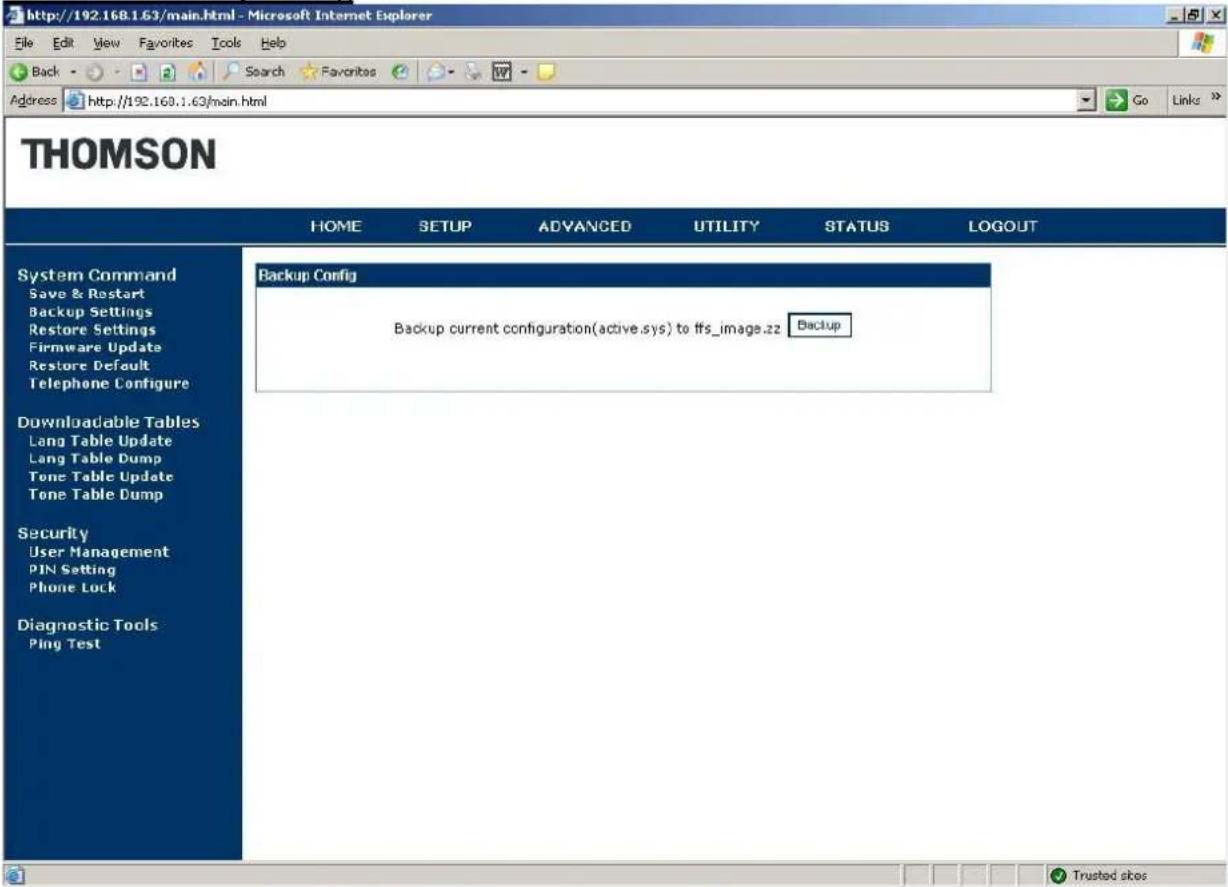
Task: Stop loading with the Stop icon
Action: (x=137, y=72)
